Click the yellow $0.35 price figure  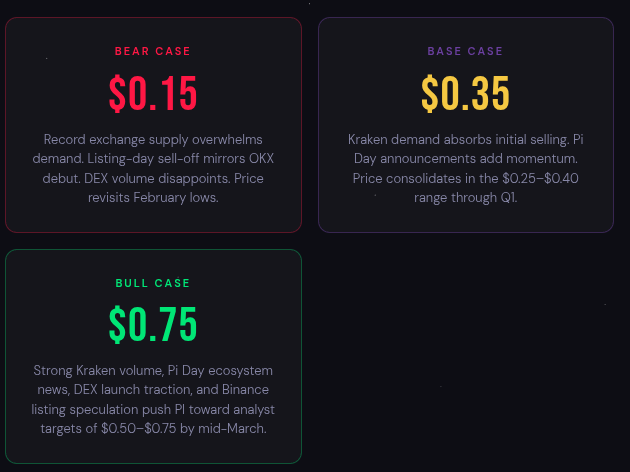[x=465, y=94]
